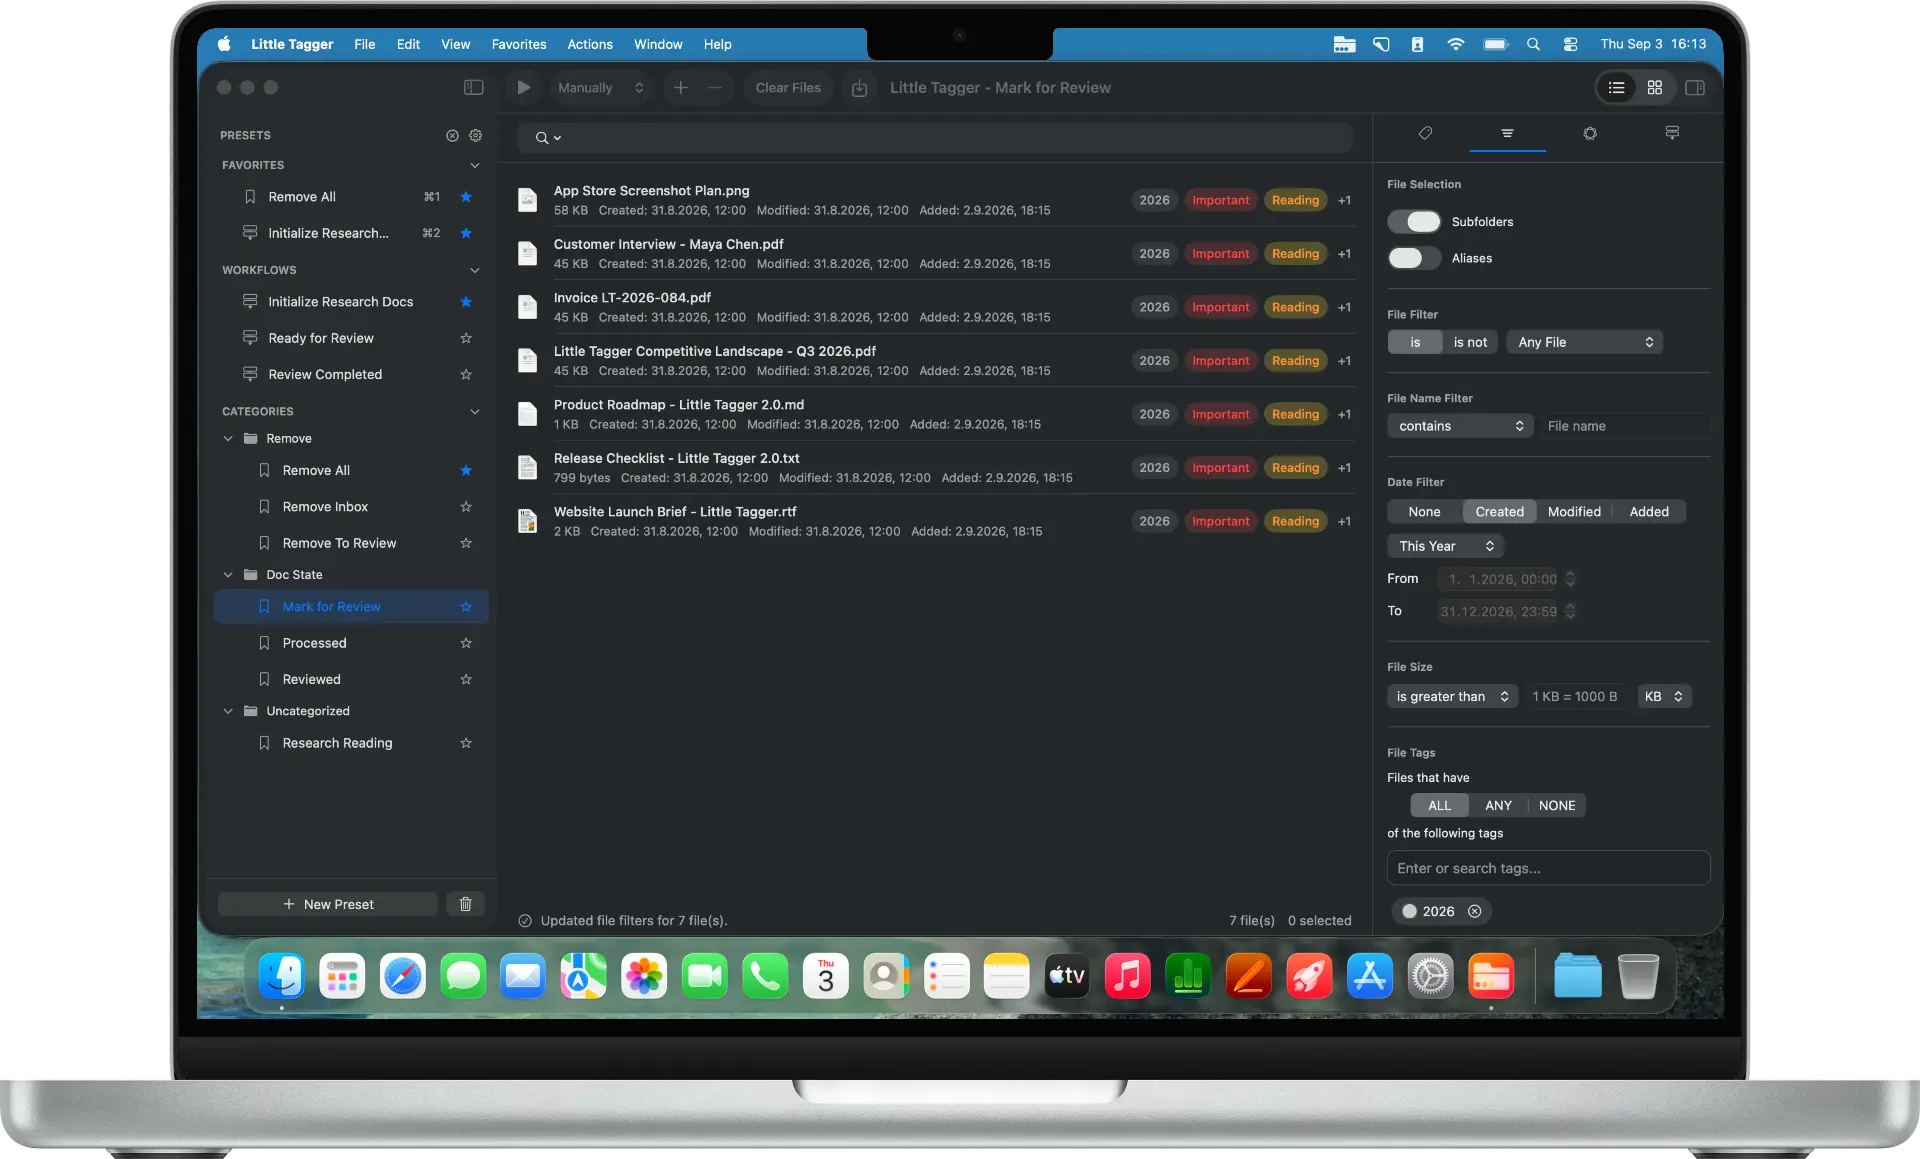
Task: Choose NONE for file tags matching
Action: 1557,806
